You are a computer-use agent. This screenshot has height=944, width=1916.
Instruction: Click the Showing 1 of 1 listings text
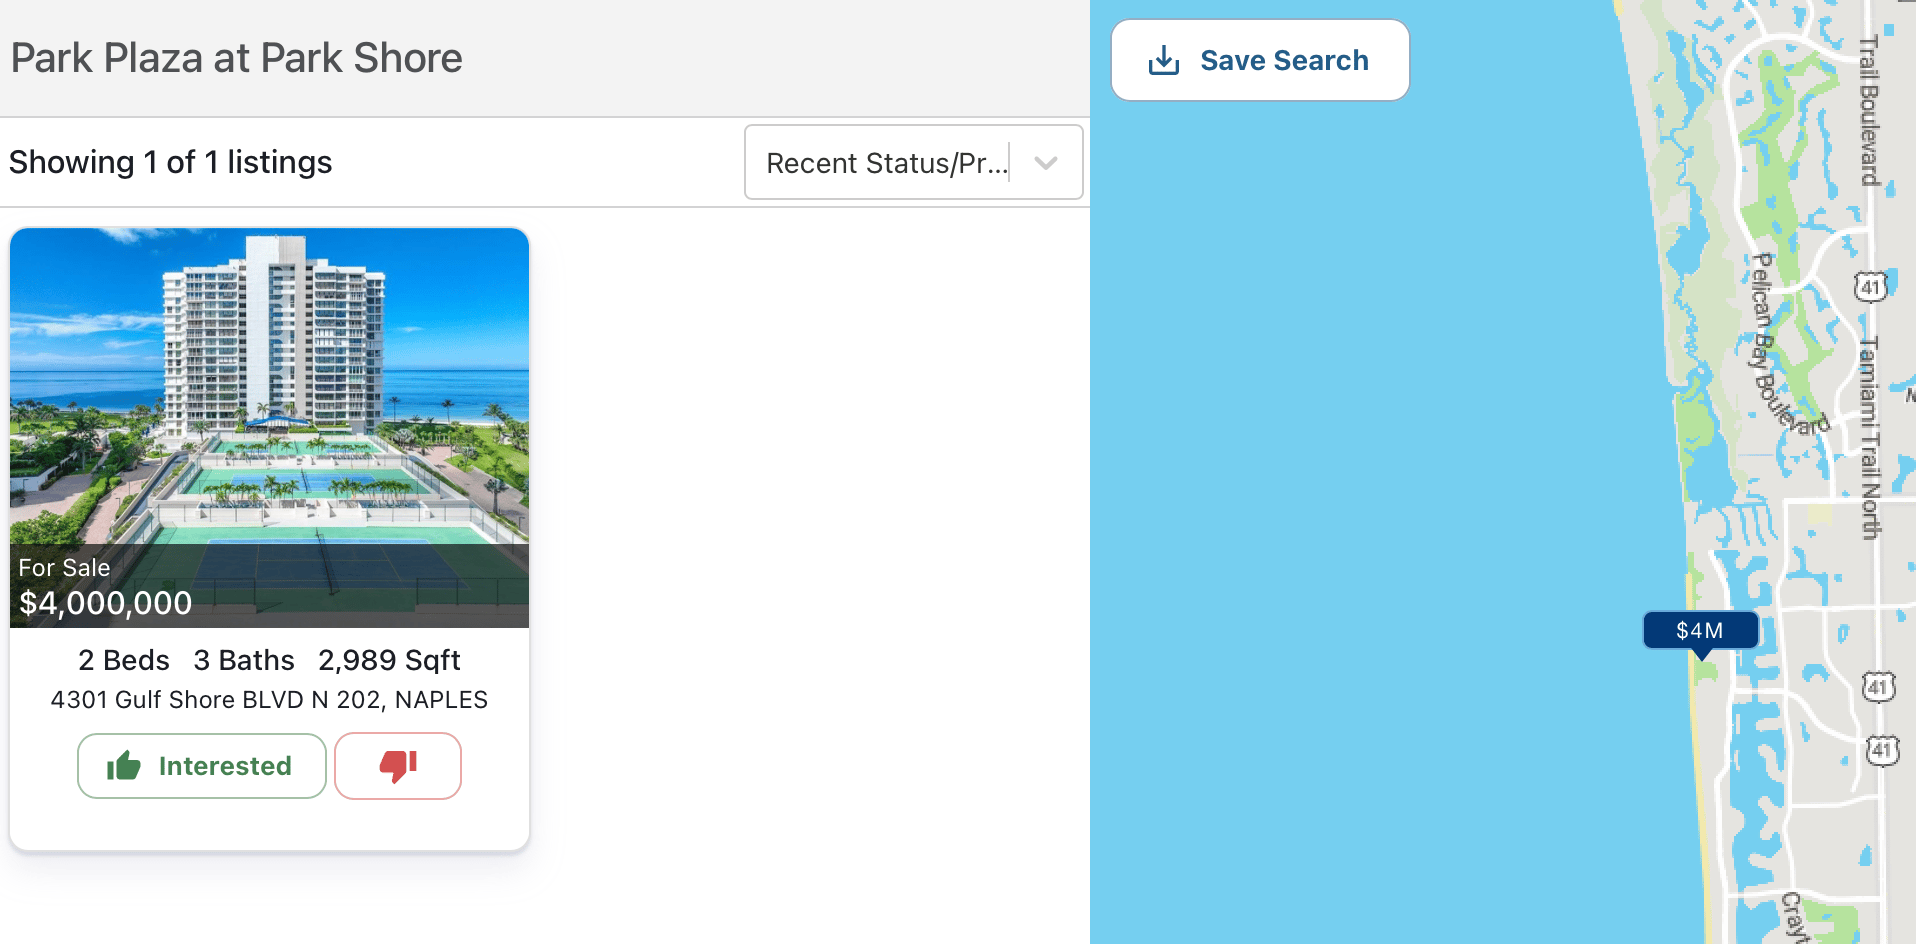(171, 162)
